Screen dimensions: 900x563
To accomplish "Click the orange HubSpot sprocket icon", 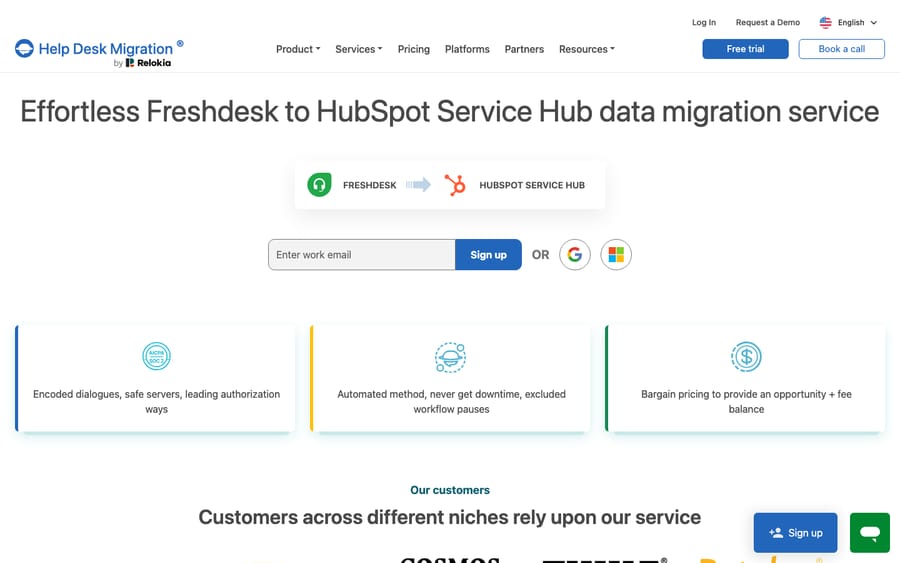I will [455, 185].
